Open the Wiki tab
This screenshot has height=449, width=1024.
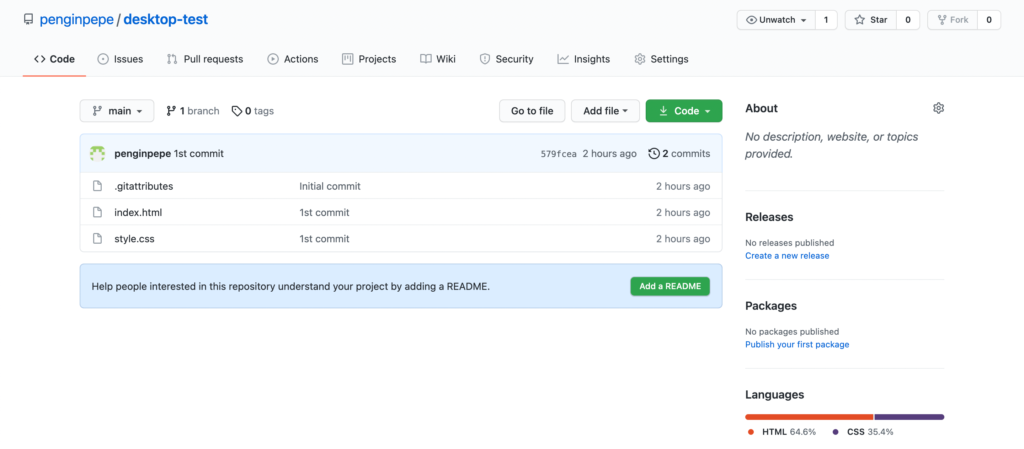pos(438,59)
